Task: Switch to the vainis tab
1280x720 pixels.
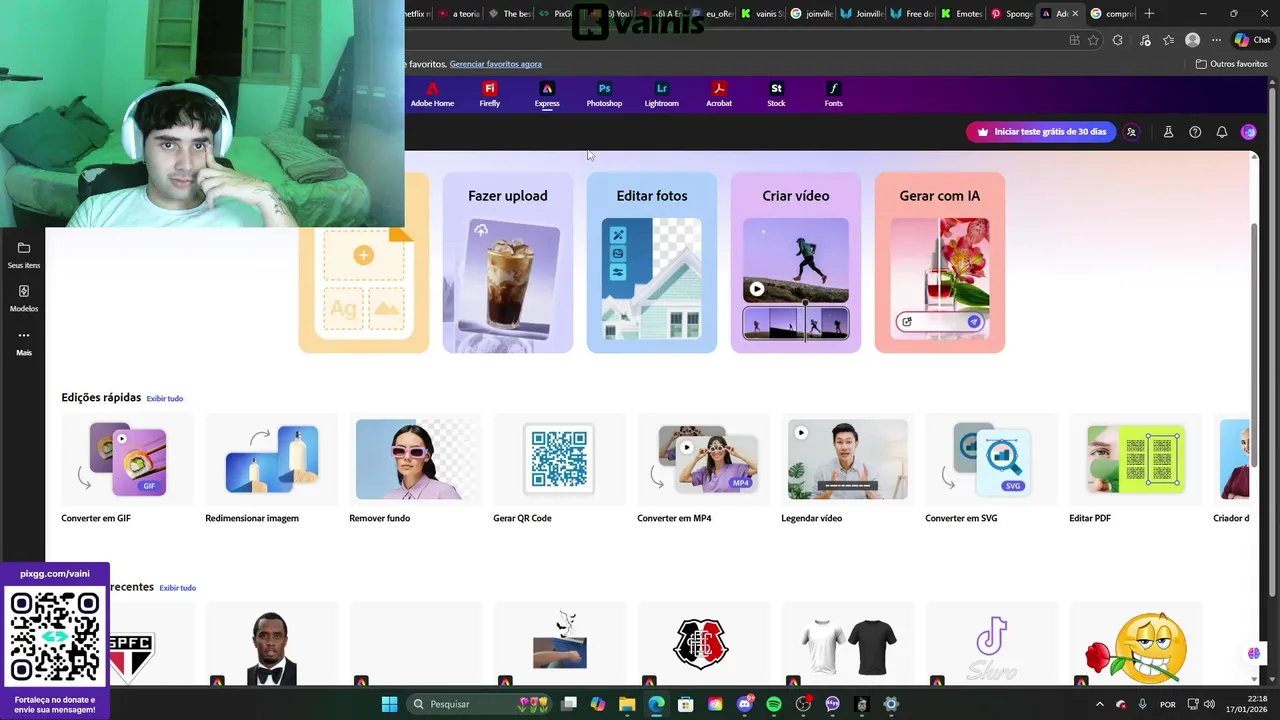Action: click(x=762, y=14)
